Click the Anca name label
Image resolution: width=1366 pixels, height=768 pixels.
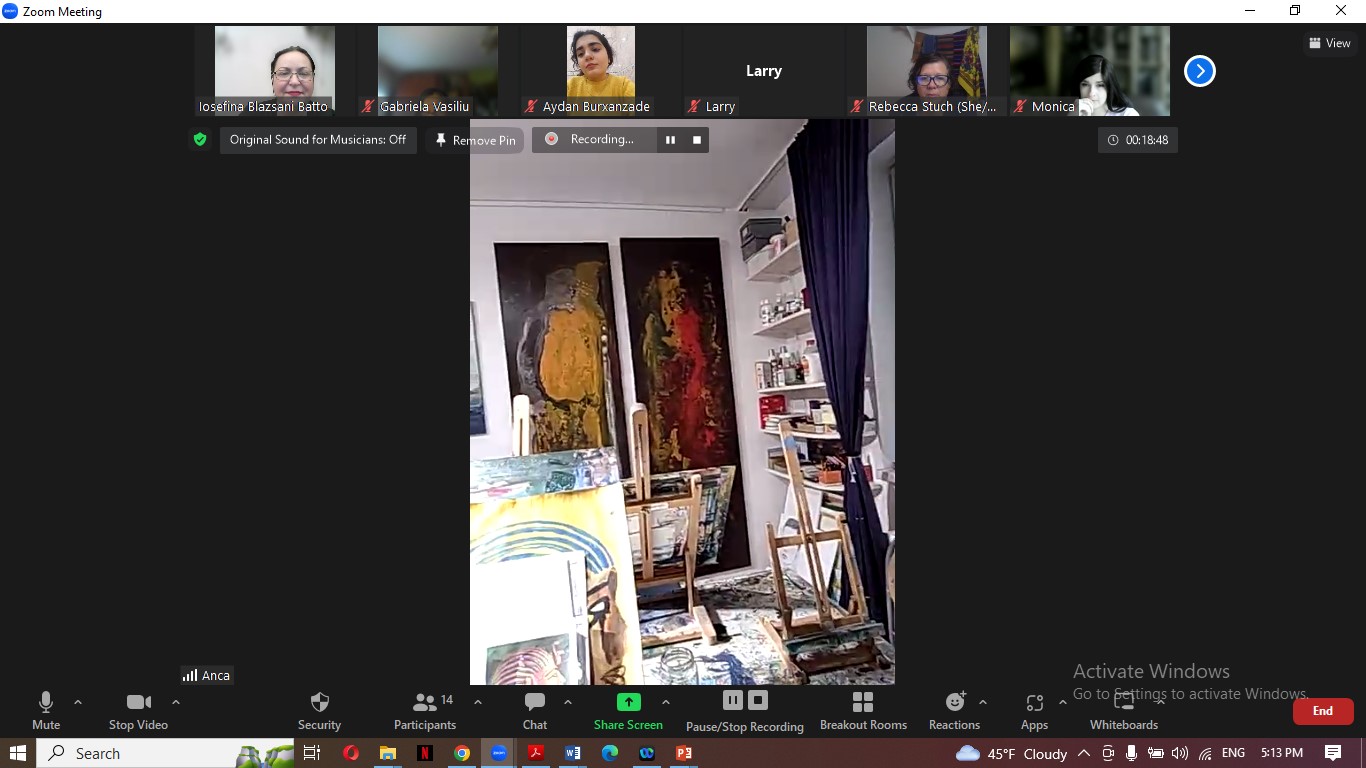click(207, 675)
